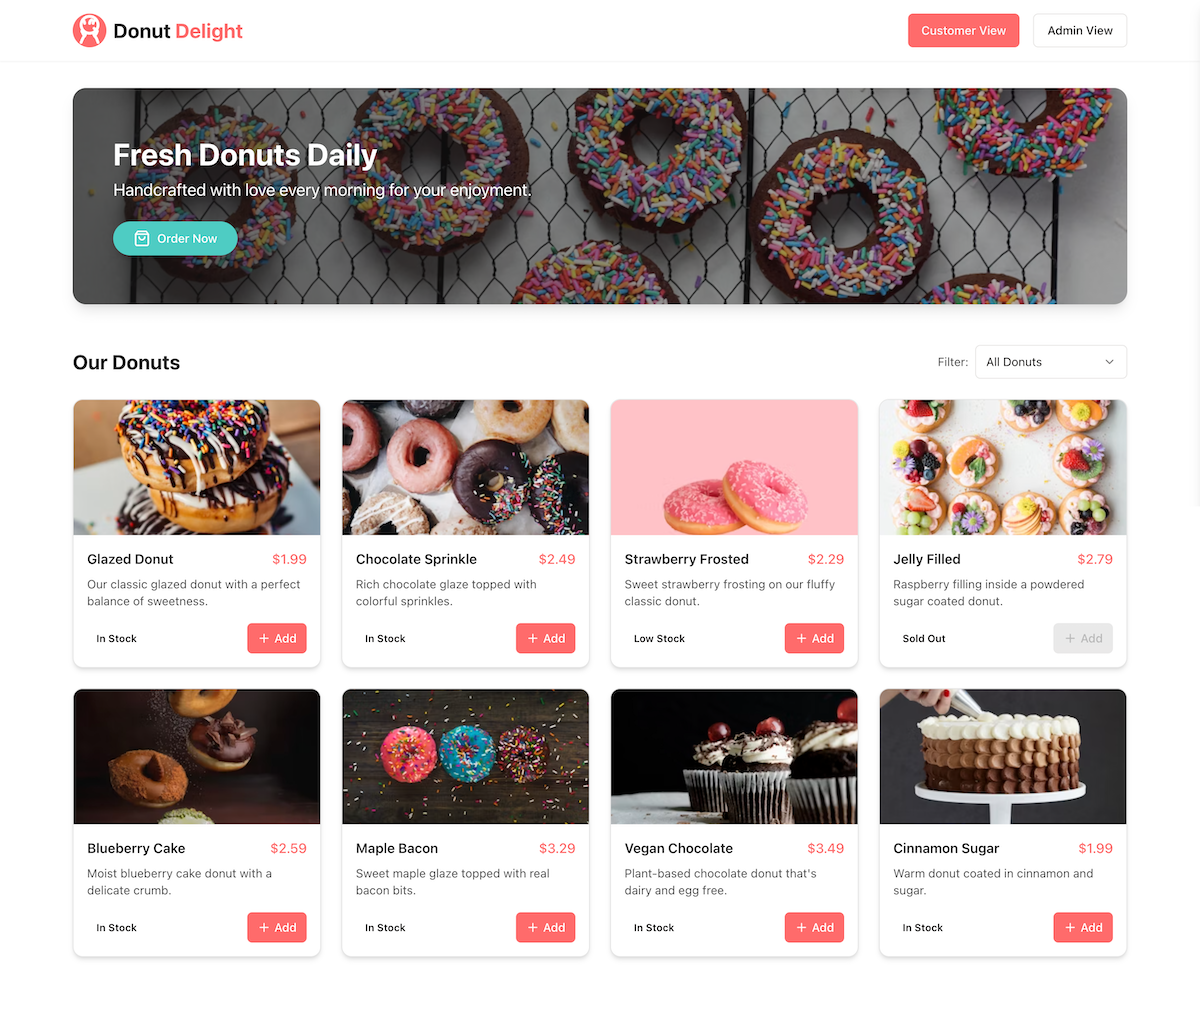1200x1020 pixels.
Task: Expand the filter chevron arrow
Action: 1109,362
